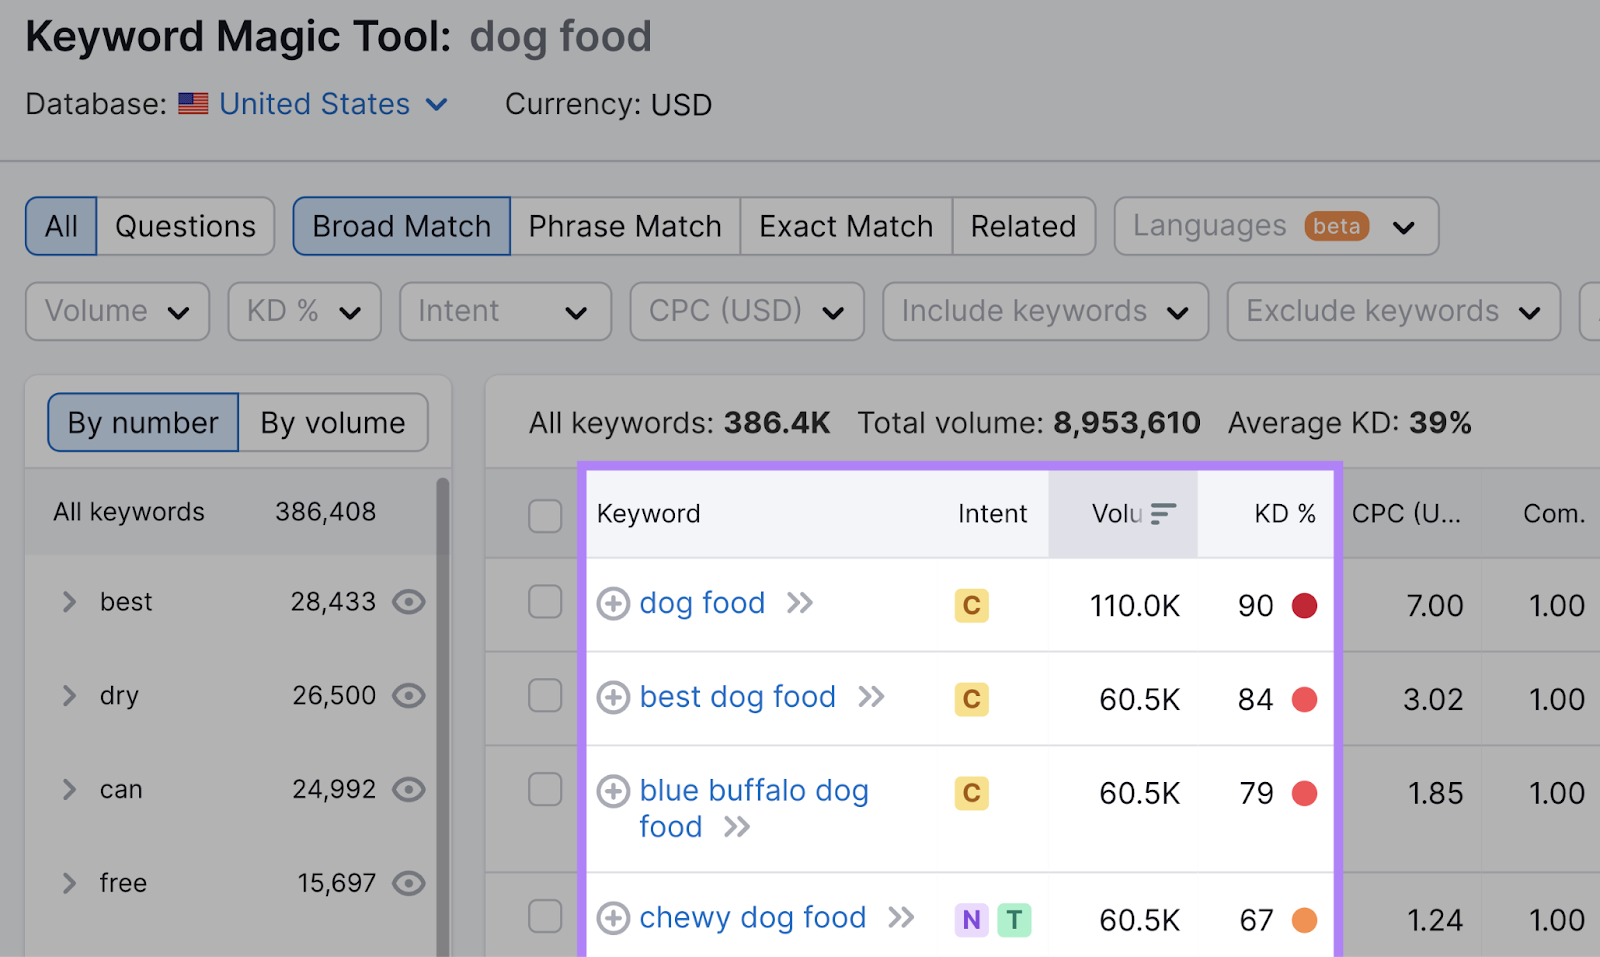This screenshot has width=1600, height=957.
Task: Toggle the eye icon next to "best" group
Action: pos(410,602)
